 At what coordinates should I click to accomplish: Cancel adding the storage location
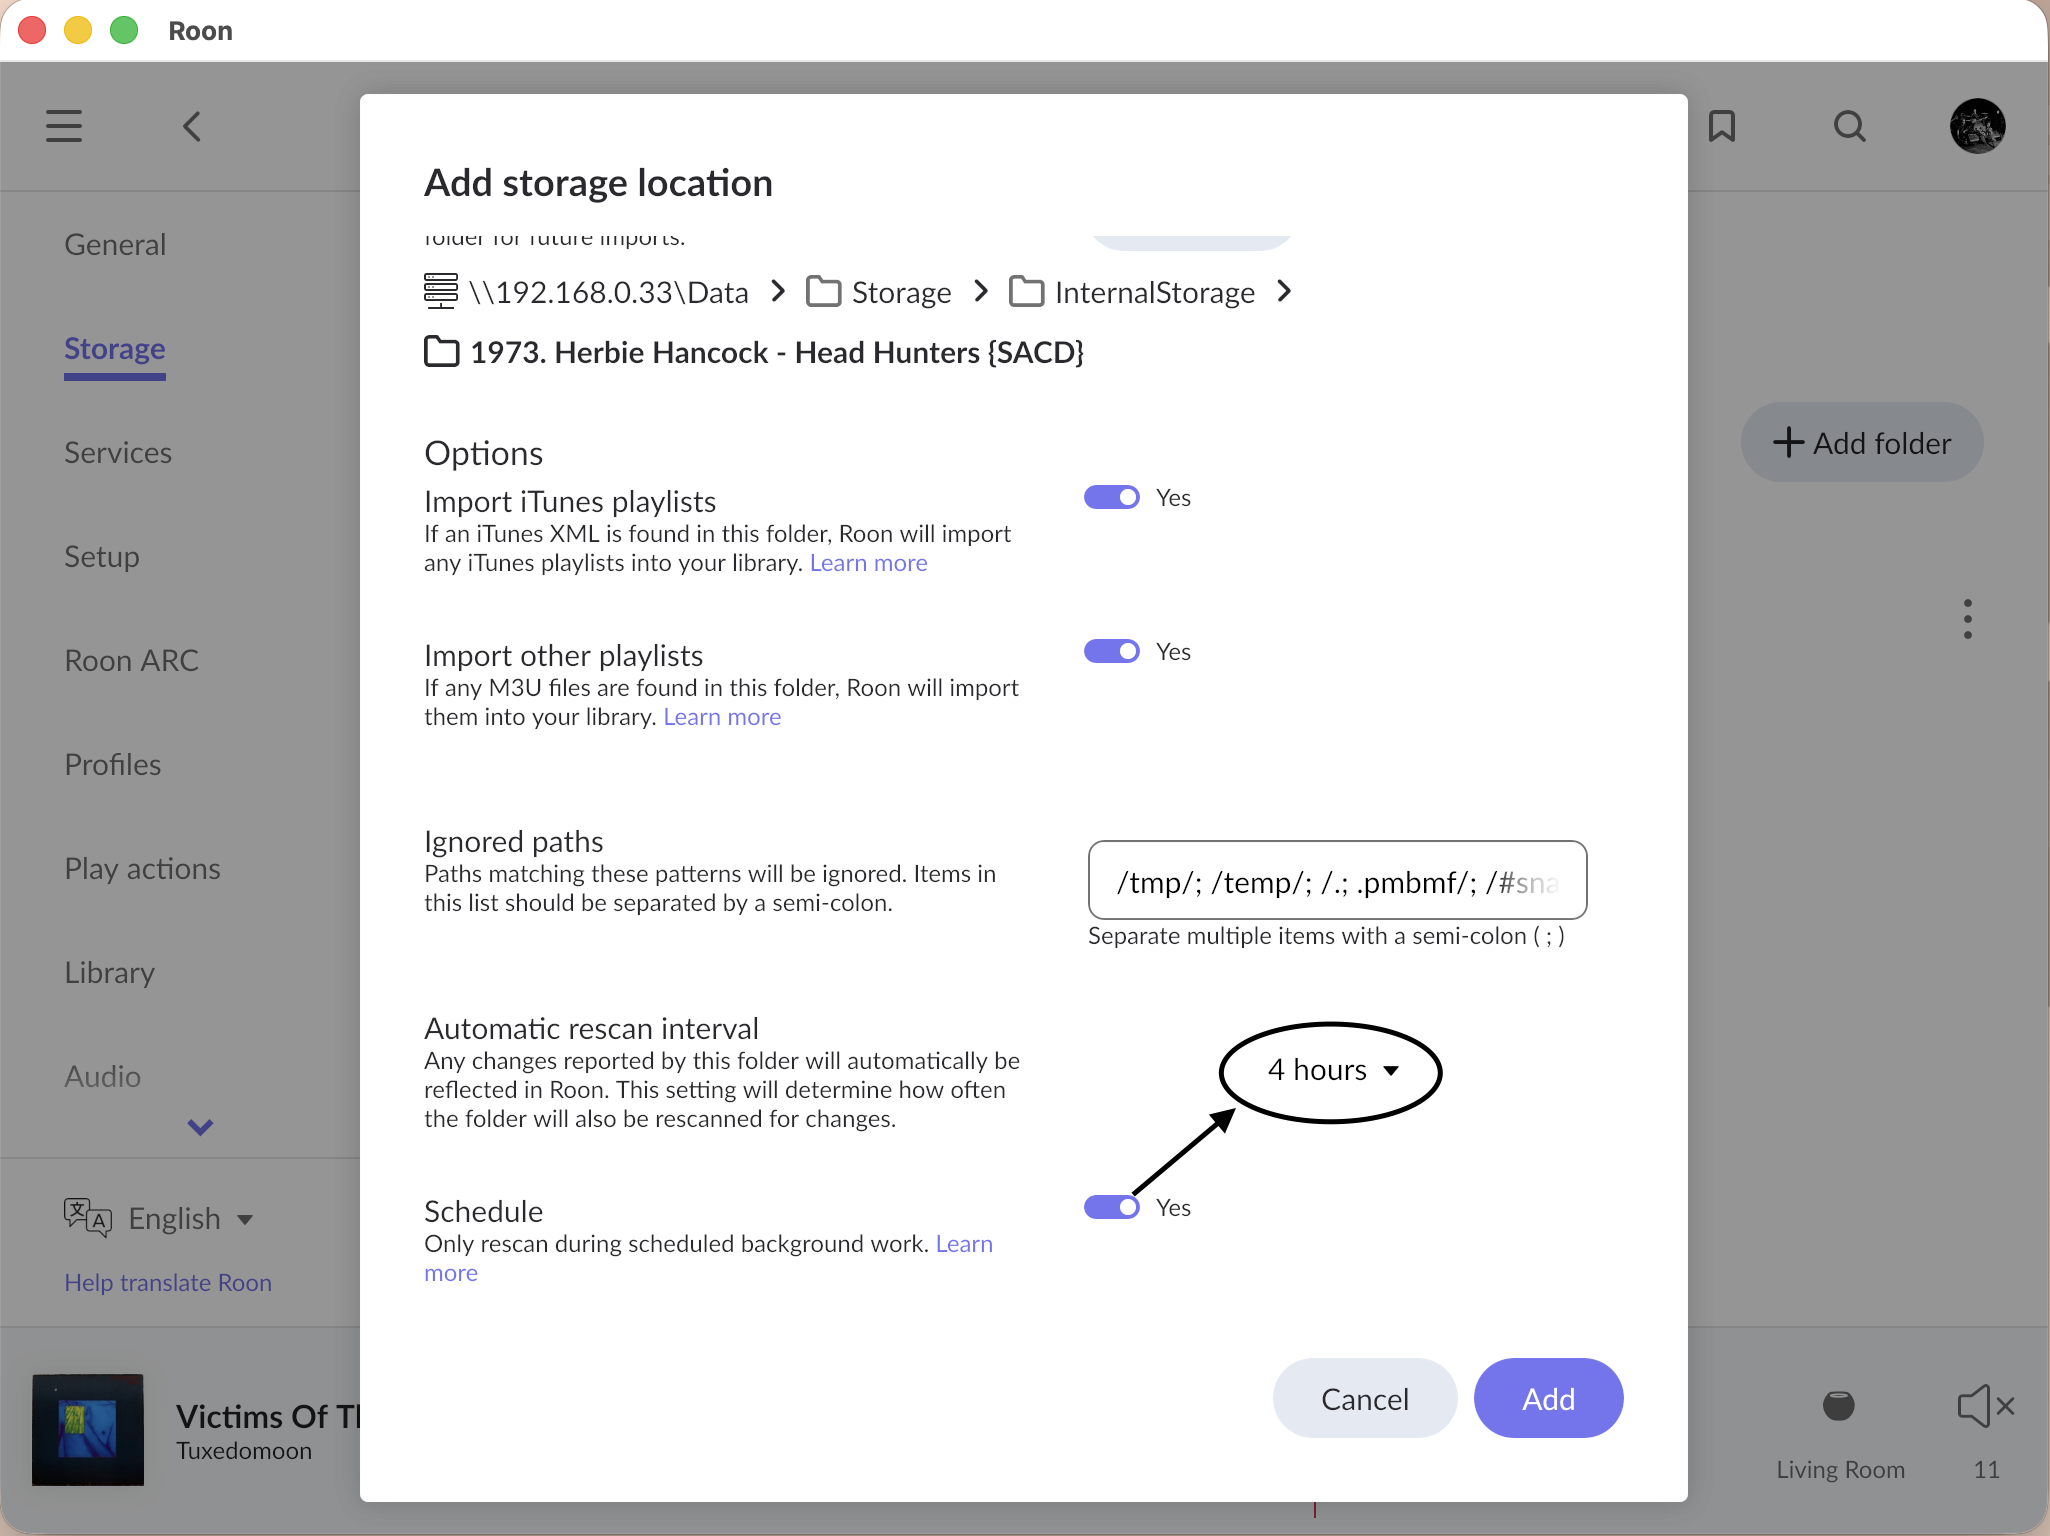(x=1364, y=1398)
